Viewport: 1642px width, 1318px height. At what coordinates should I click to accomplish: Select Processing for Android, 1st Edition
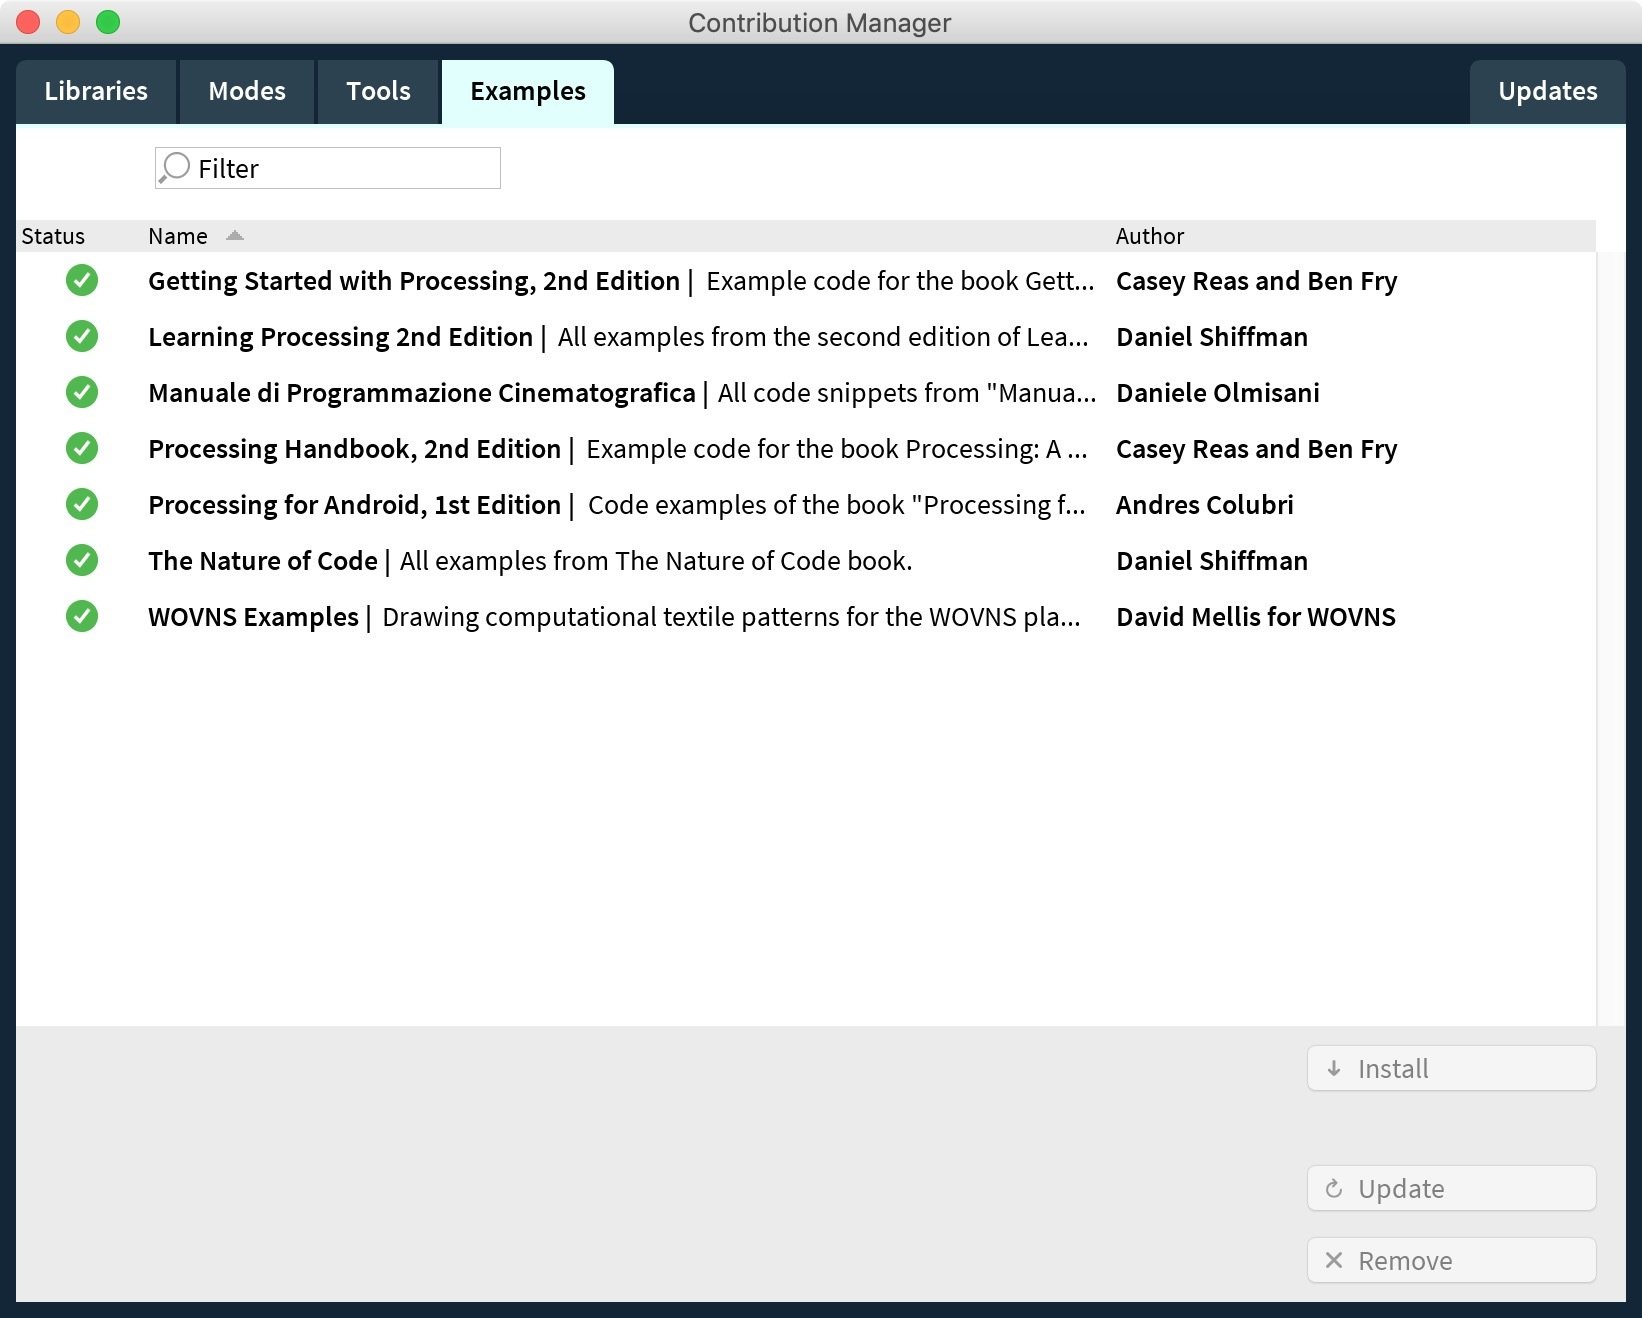[806, 505]
